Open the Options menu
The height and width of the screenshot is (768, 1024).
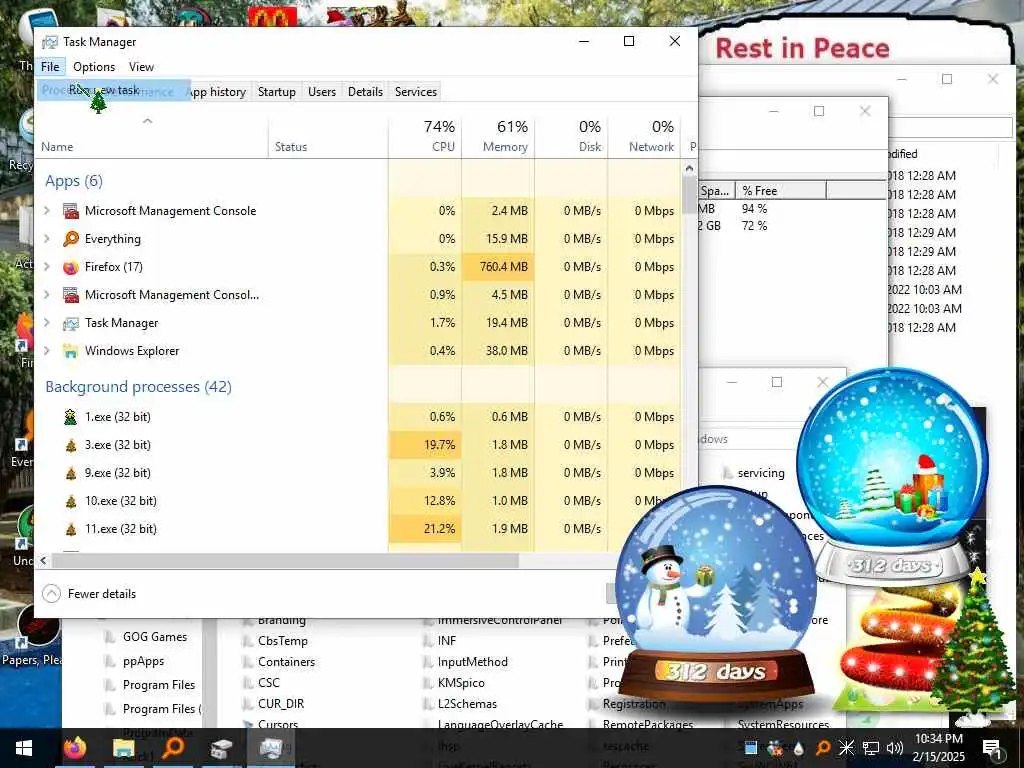(x=93, y=67)
